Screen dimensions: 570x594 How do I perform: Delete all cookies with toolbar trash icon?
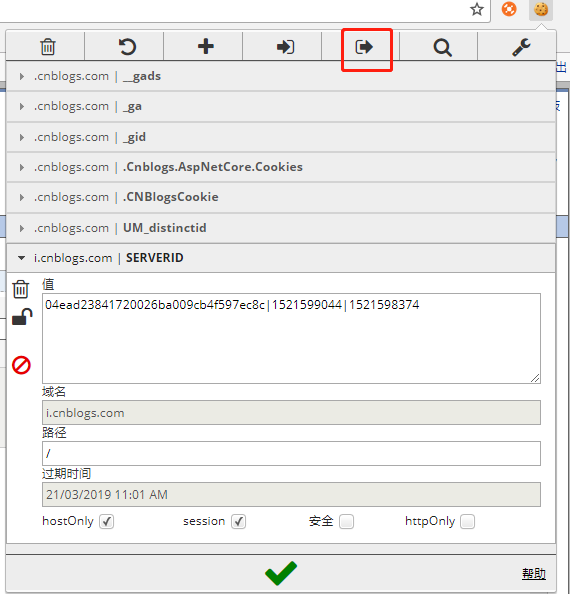(48, 47)
